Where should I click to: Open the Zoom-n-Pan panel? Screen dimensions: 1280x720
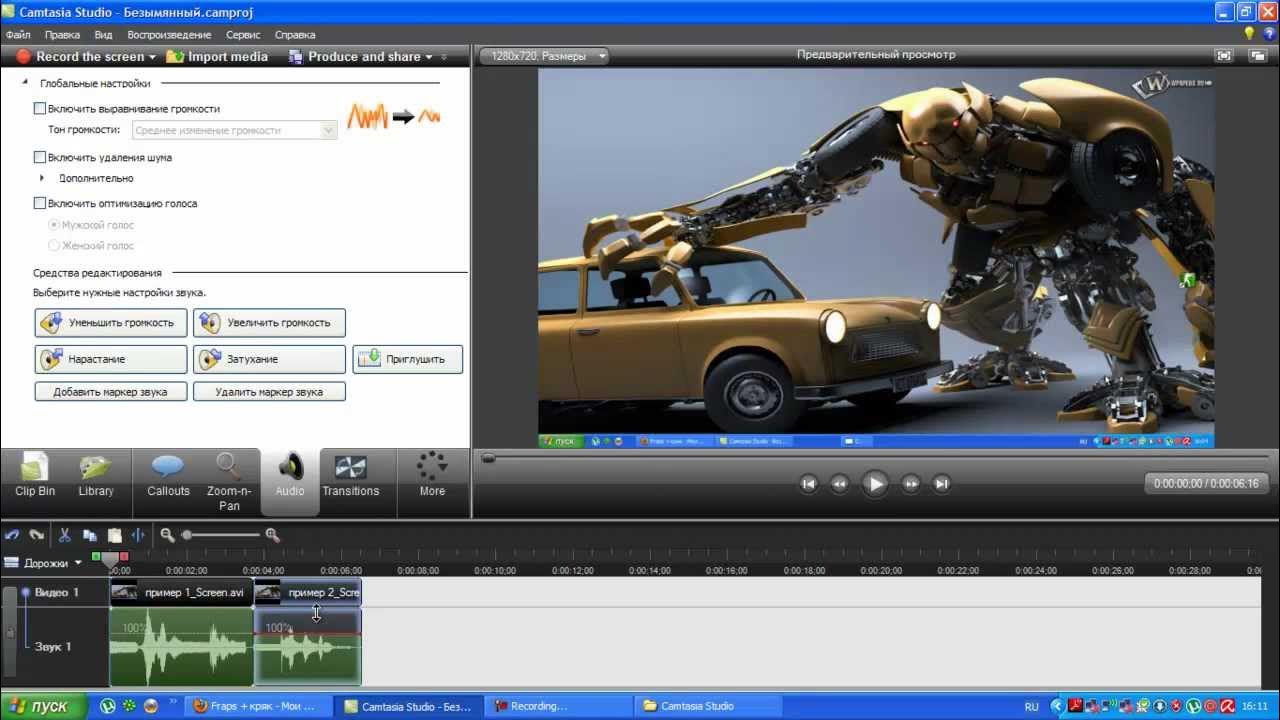pos(229,482)
